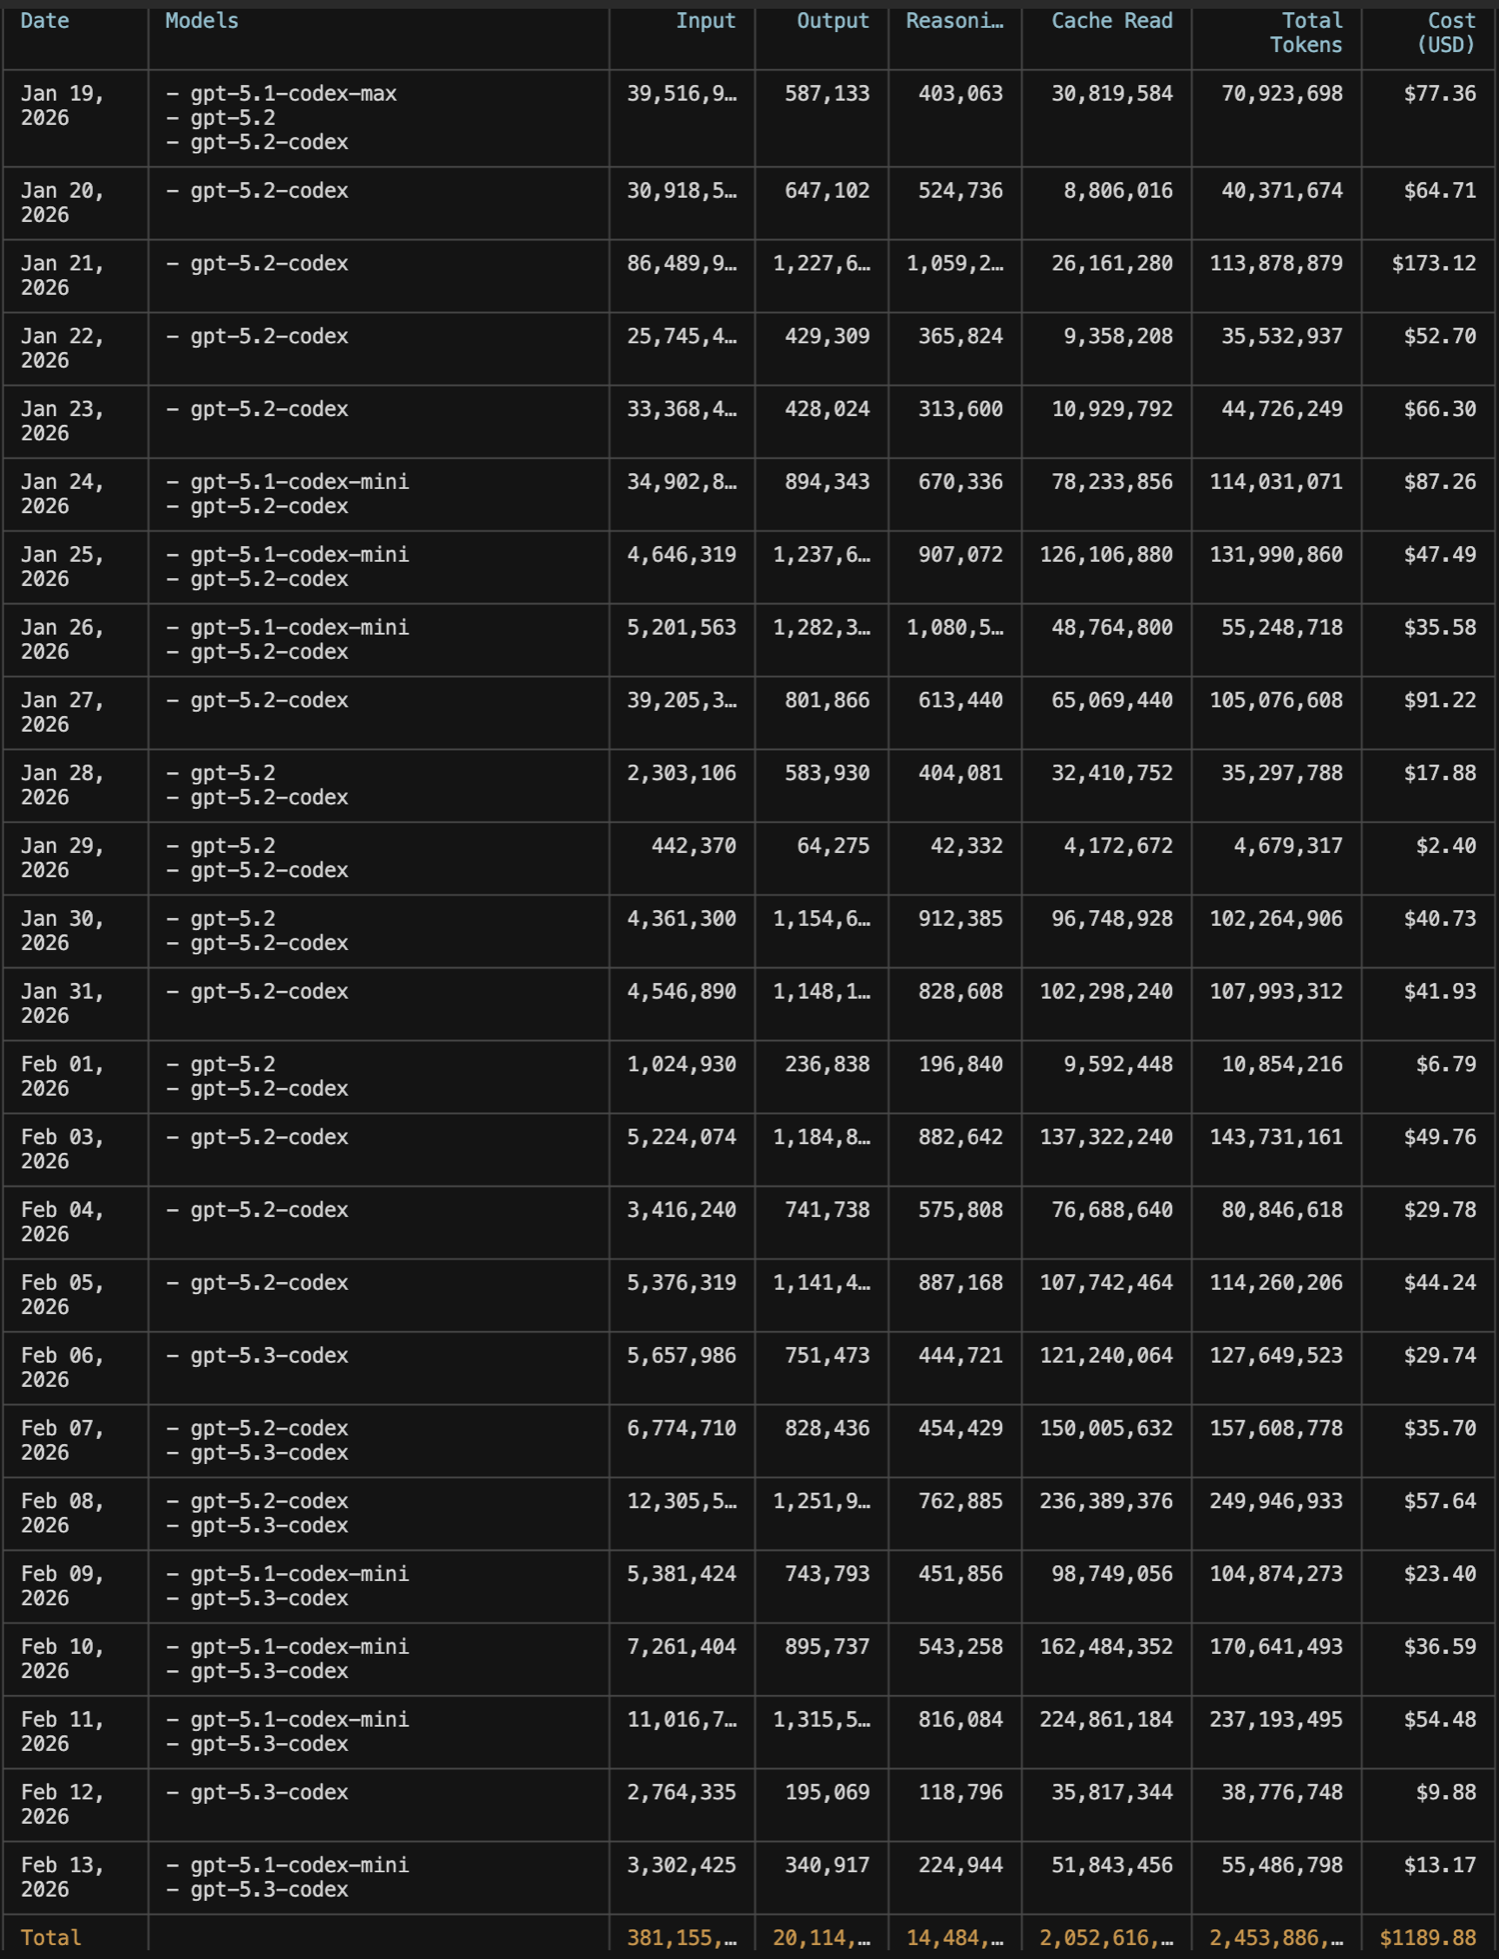This screenshot has width=1499, height=1959.
Task: Click the Jan 29 input value 442,370
Action: pos(693,846)
